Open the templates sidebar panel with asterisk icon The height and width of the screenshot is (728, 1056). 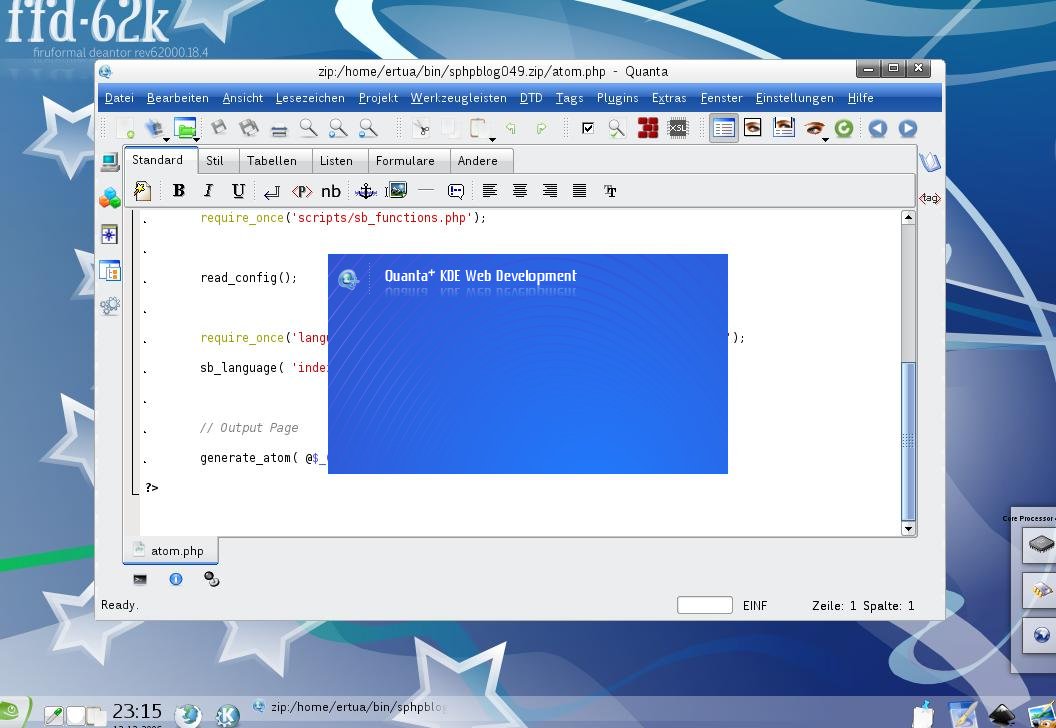(x=109, y=234)
